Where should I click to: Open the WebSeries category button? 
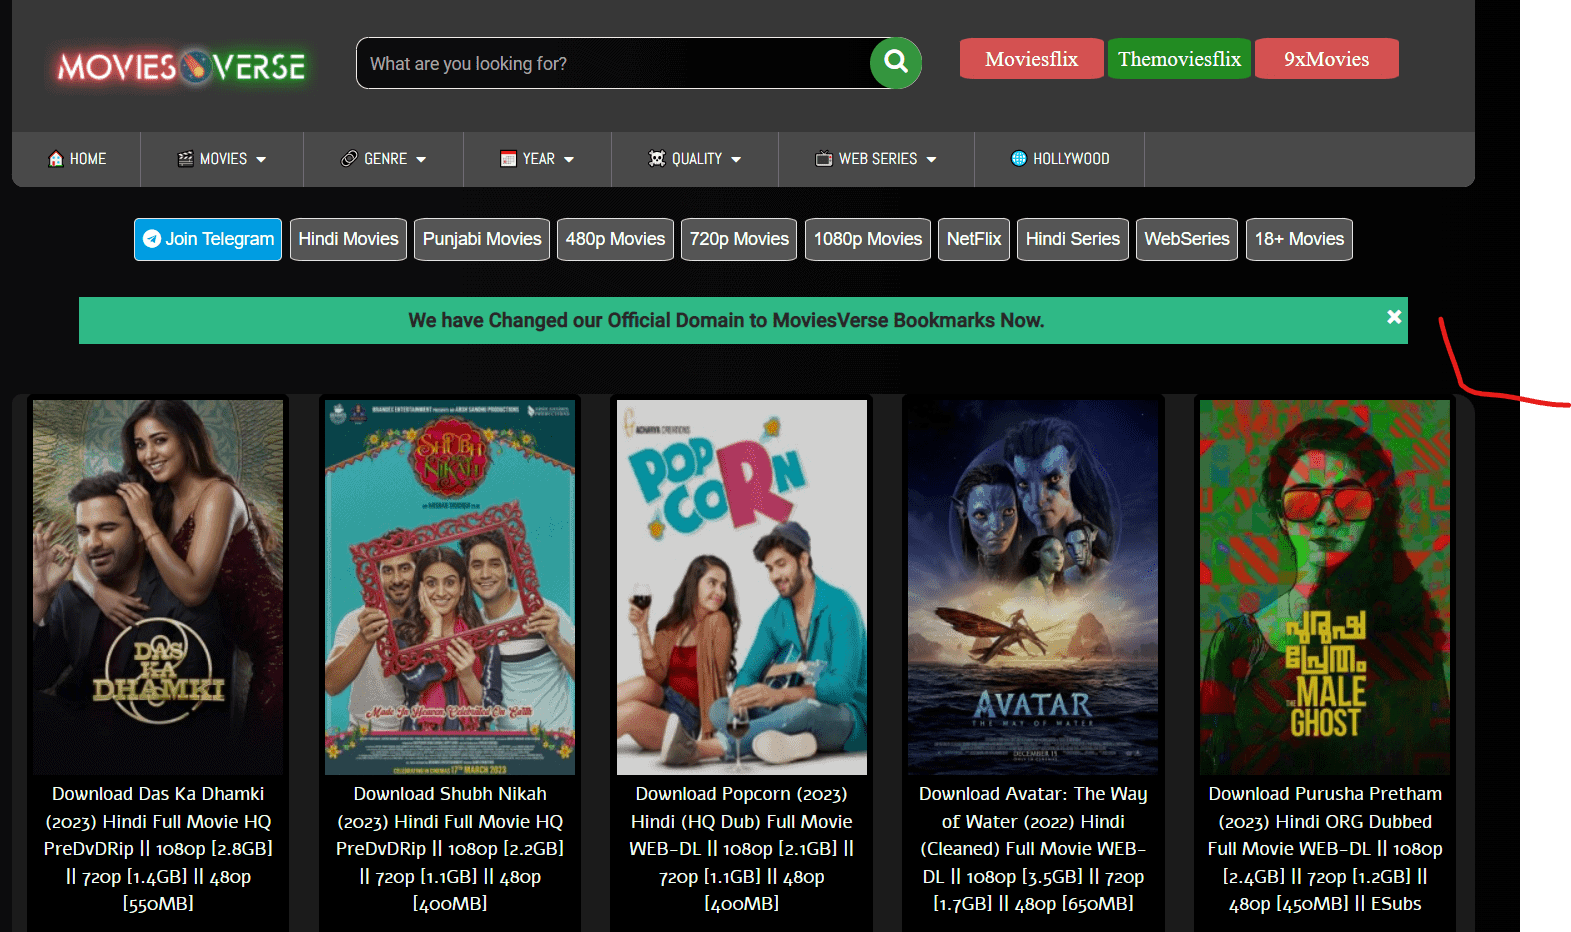(1187, 239)
